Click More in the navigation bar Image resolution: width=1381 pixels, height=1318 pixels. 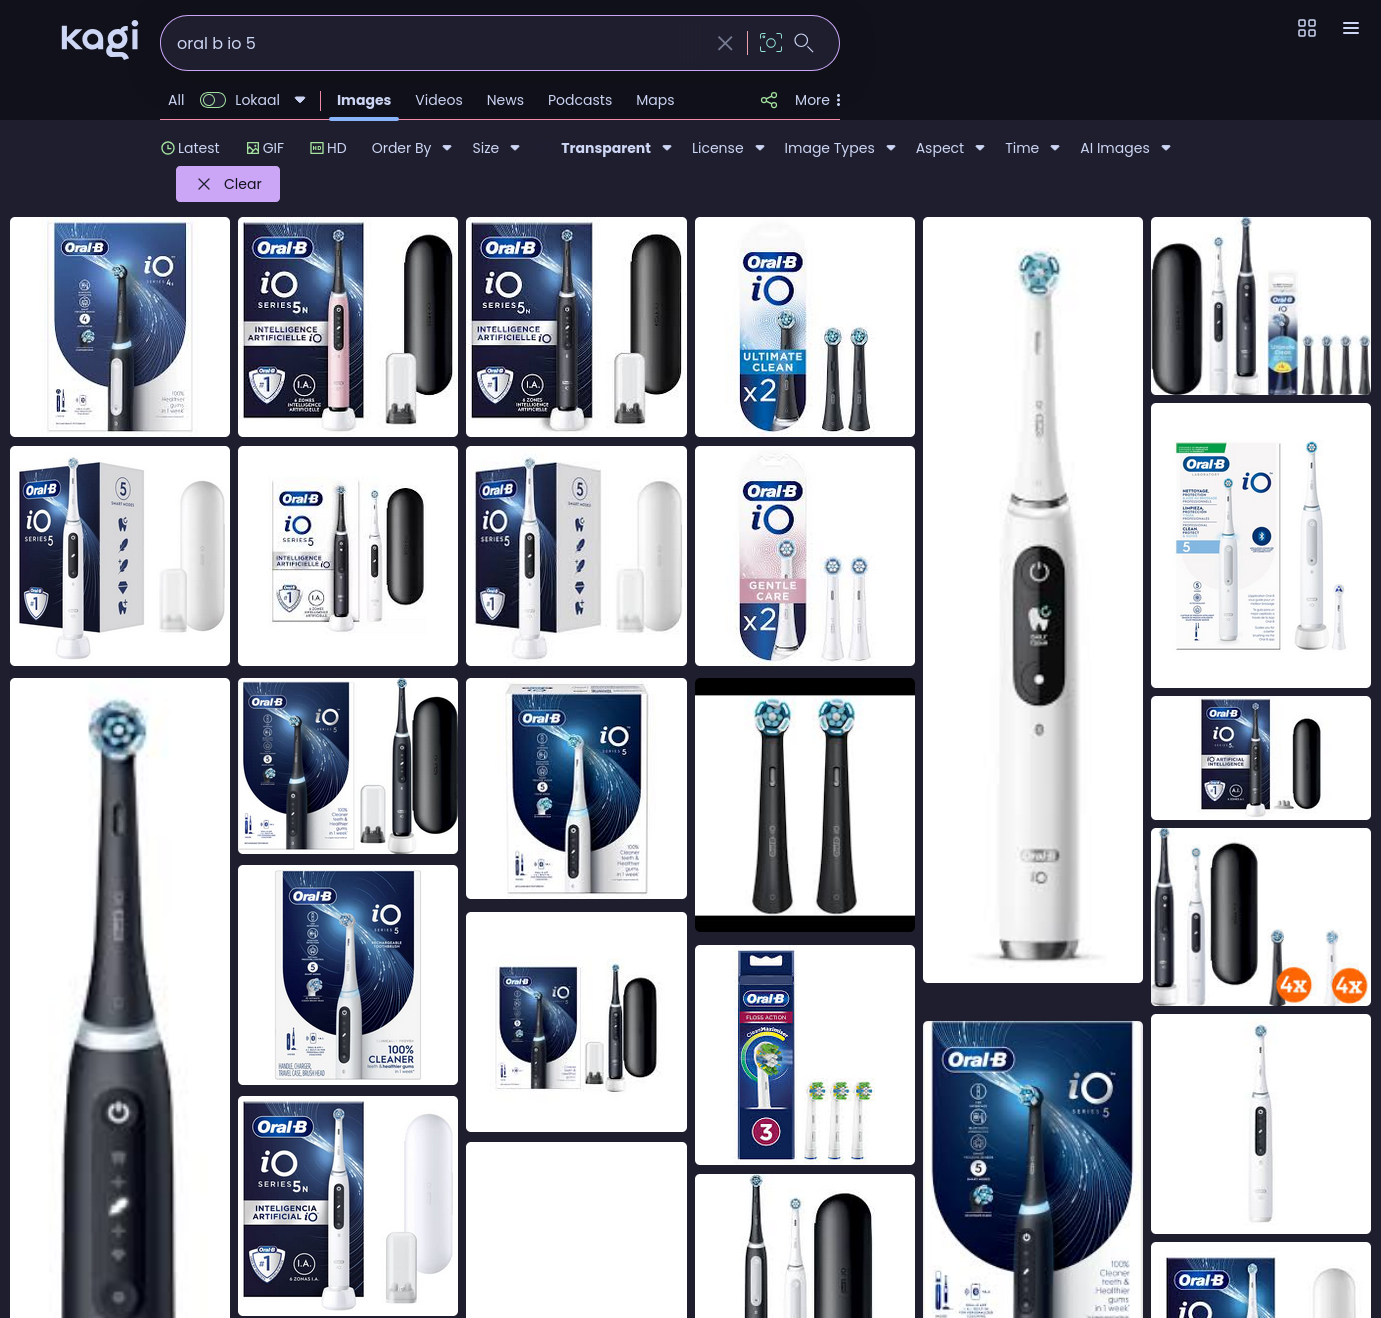(x=812, y=100)
